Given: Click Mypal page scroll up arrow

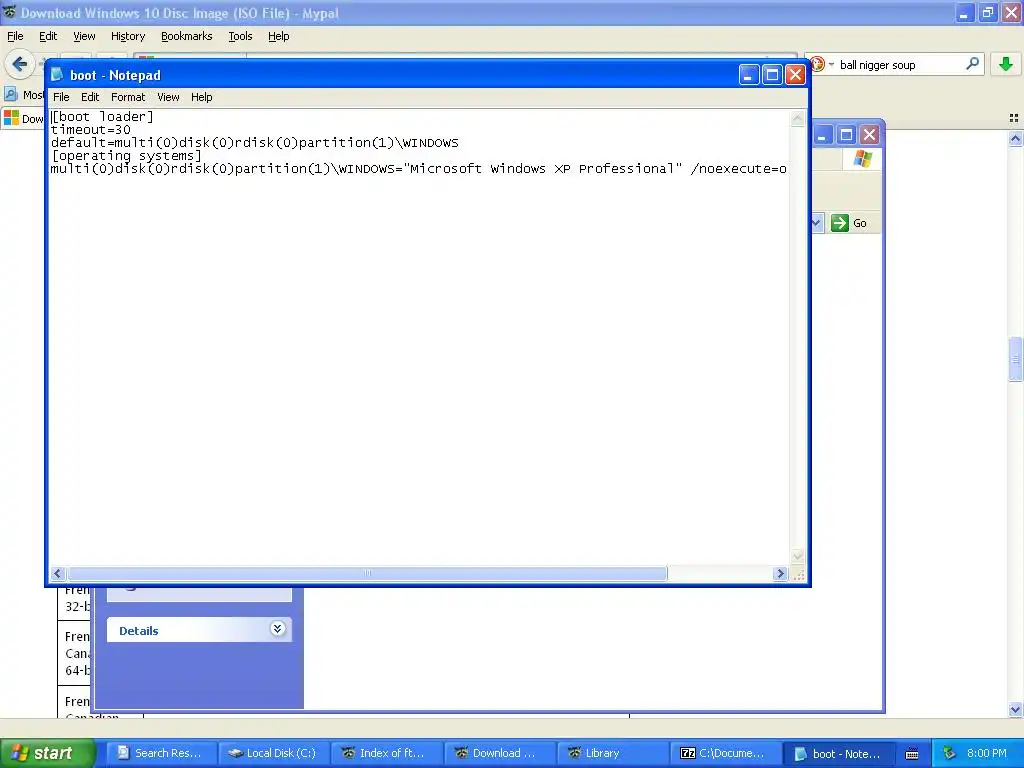Looking at the screenshot, I should tap(1015, 138).
